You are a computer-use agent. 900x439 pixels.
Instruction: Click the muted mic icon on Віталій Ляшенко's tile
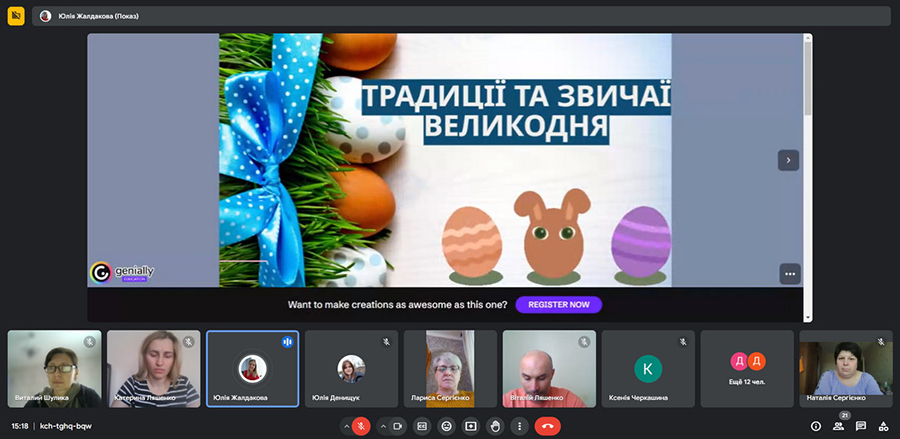pos(584,342)
